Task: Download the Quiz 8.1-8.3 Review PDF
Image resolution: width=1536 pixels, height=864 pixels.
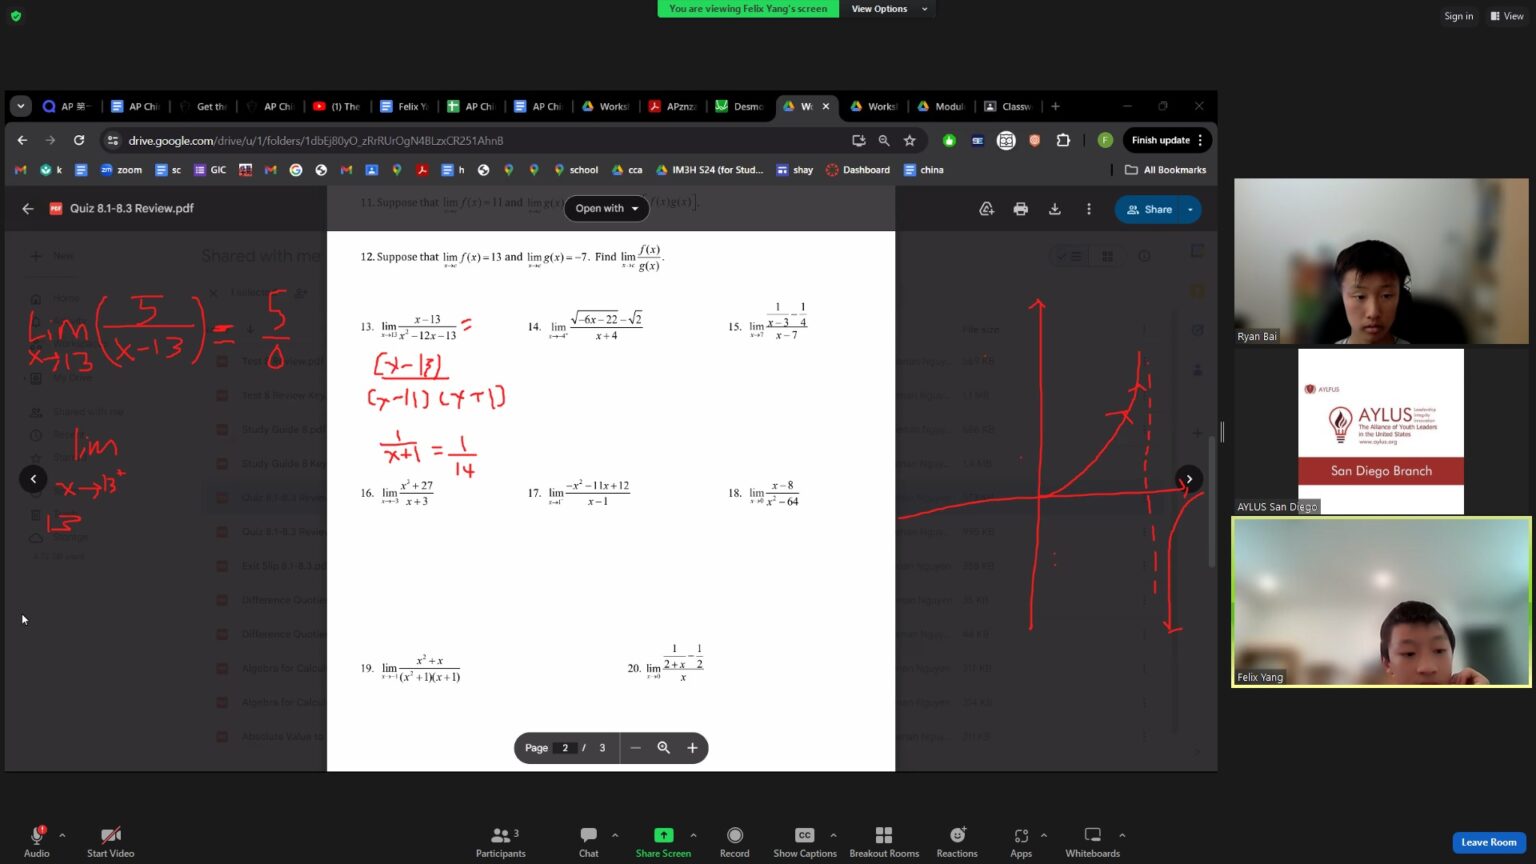Action: (x=1054, y=209)
